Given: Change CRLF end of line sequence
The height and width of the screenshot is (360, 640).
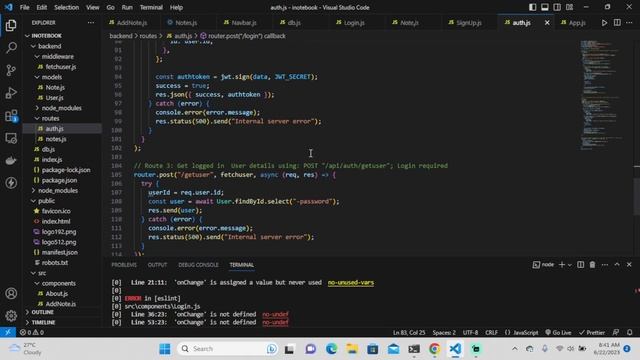Looking at the screenshot, I should pos(491,332).
